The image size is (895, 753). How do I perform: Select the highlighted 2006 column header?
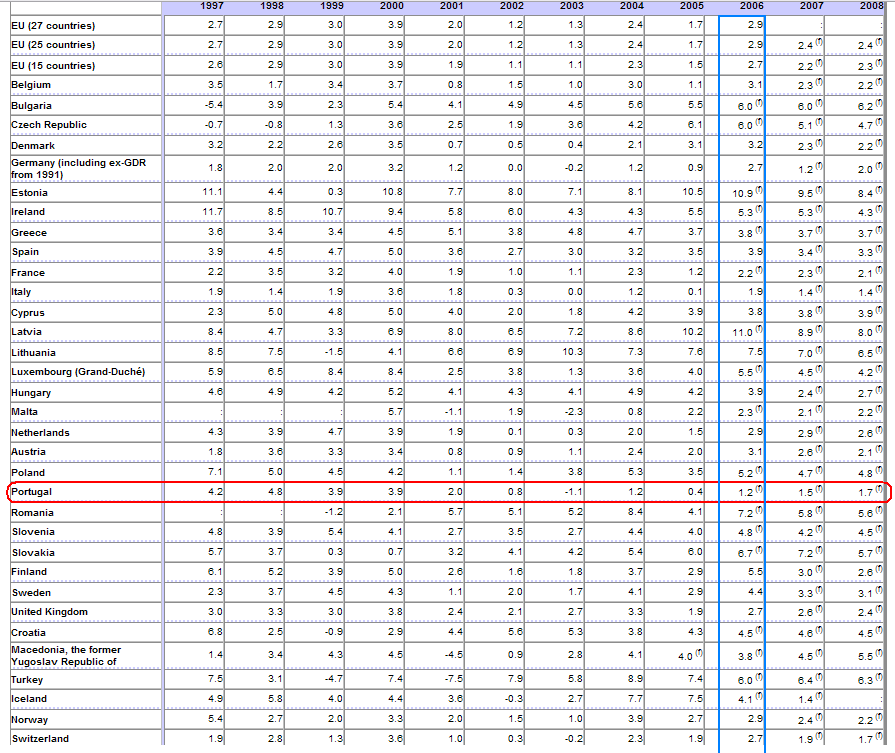coord(751,6)
